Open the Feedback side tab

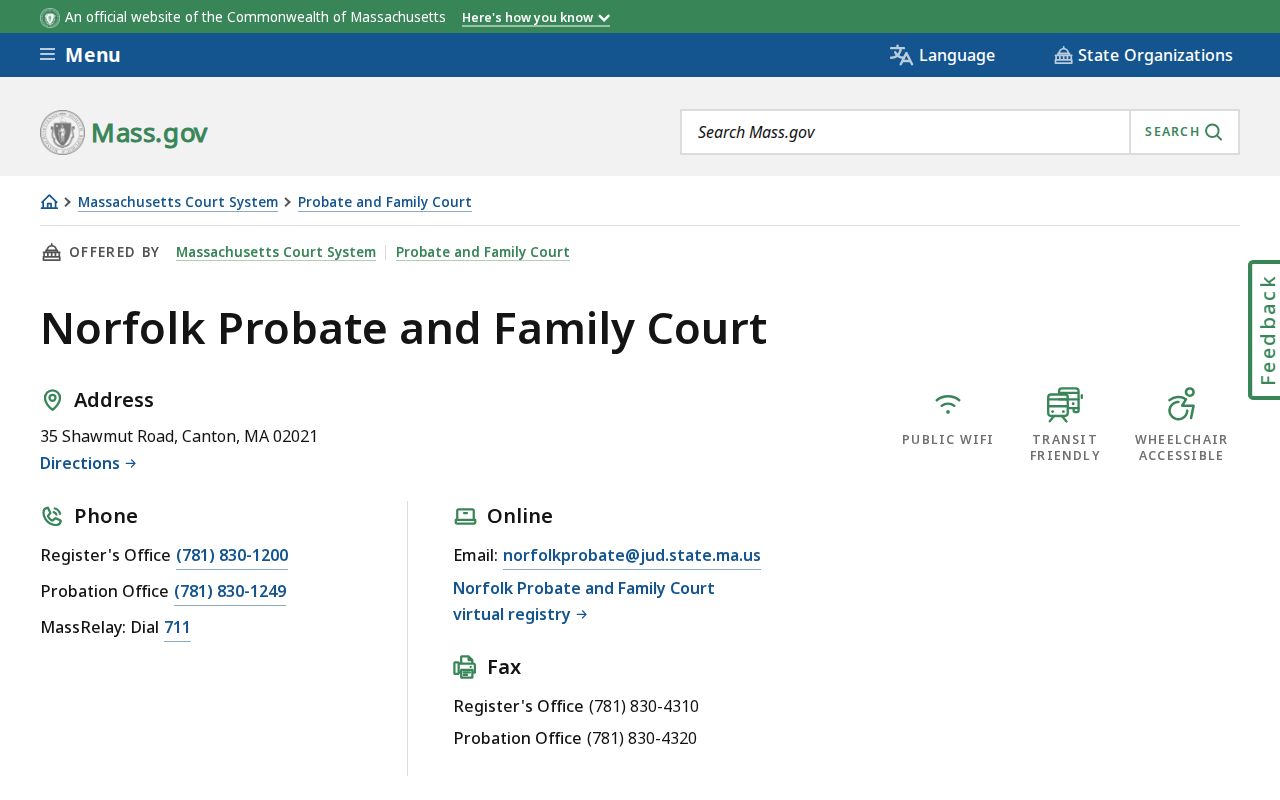click(1265, 330)
